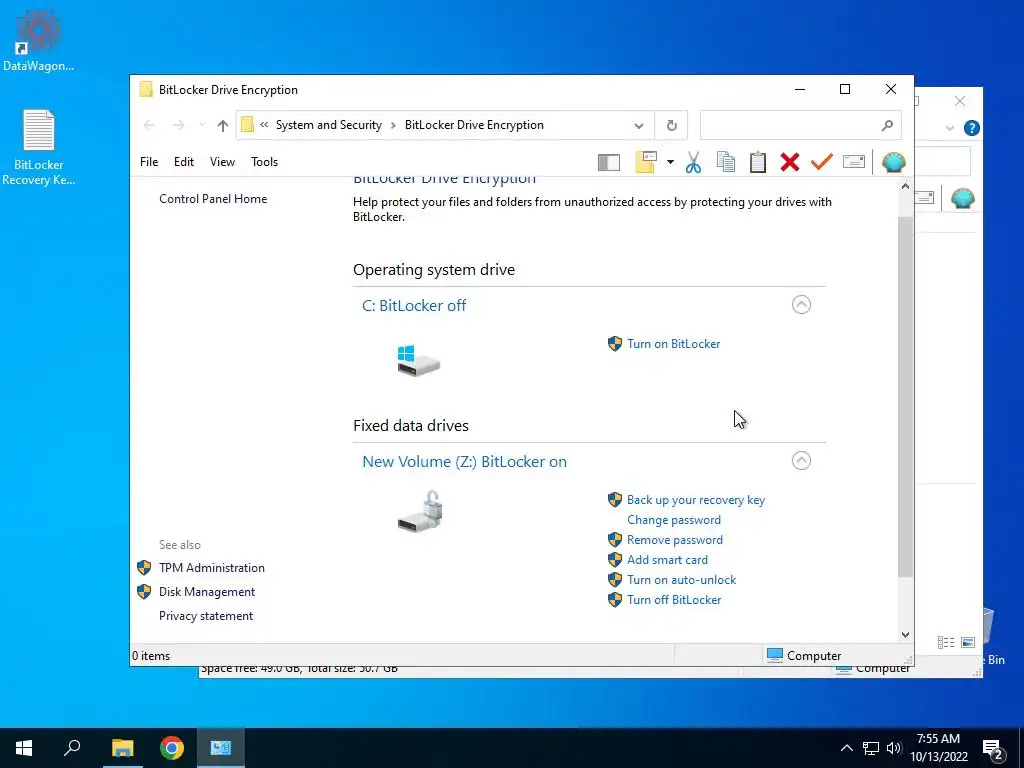Viewport: 1024px width, 768px height.
Task: Click Turn on BitLocker link
Action: pos(673,344)
